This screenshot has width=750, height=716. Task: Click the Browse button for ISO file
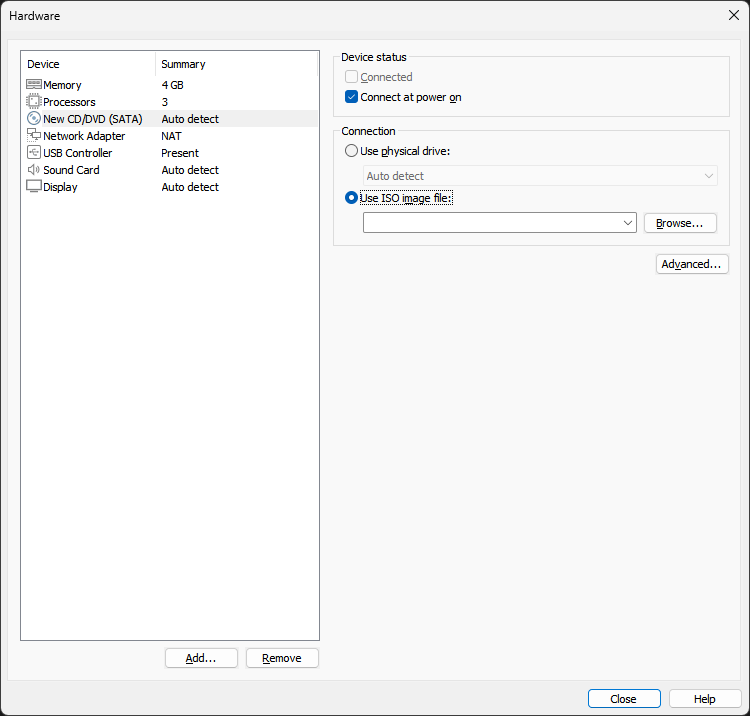[x=679, y=223]
